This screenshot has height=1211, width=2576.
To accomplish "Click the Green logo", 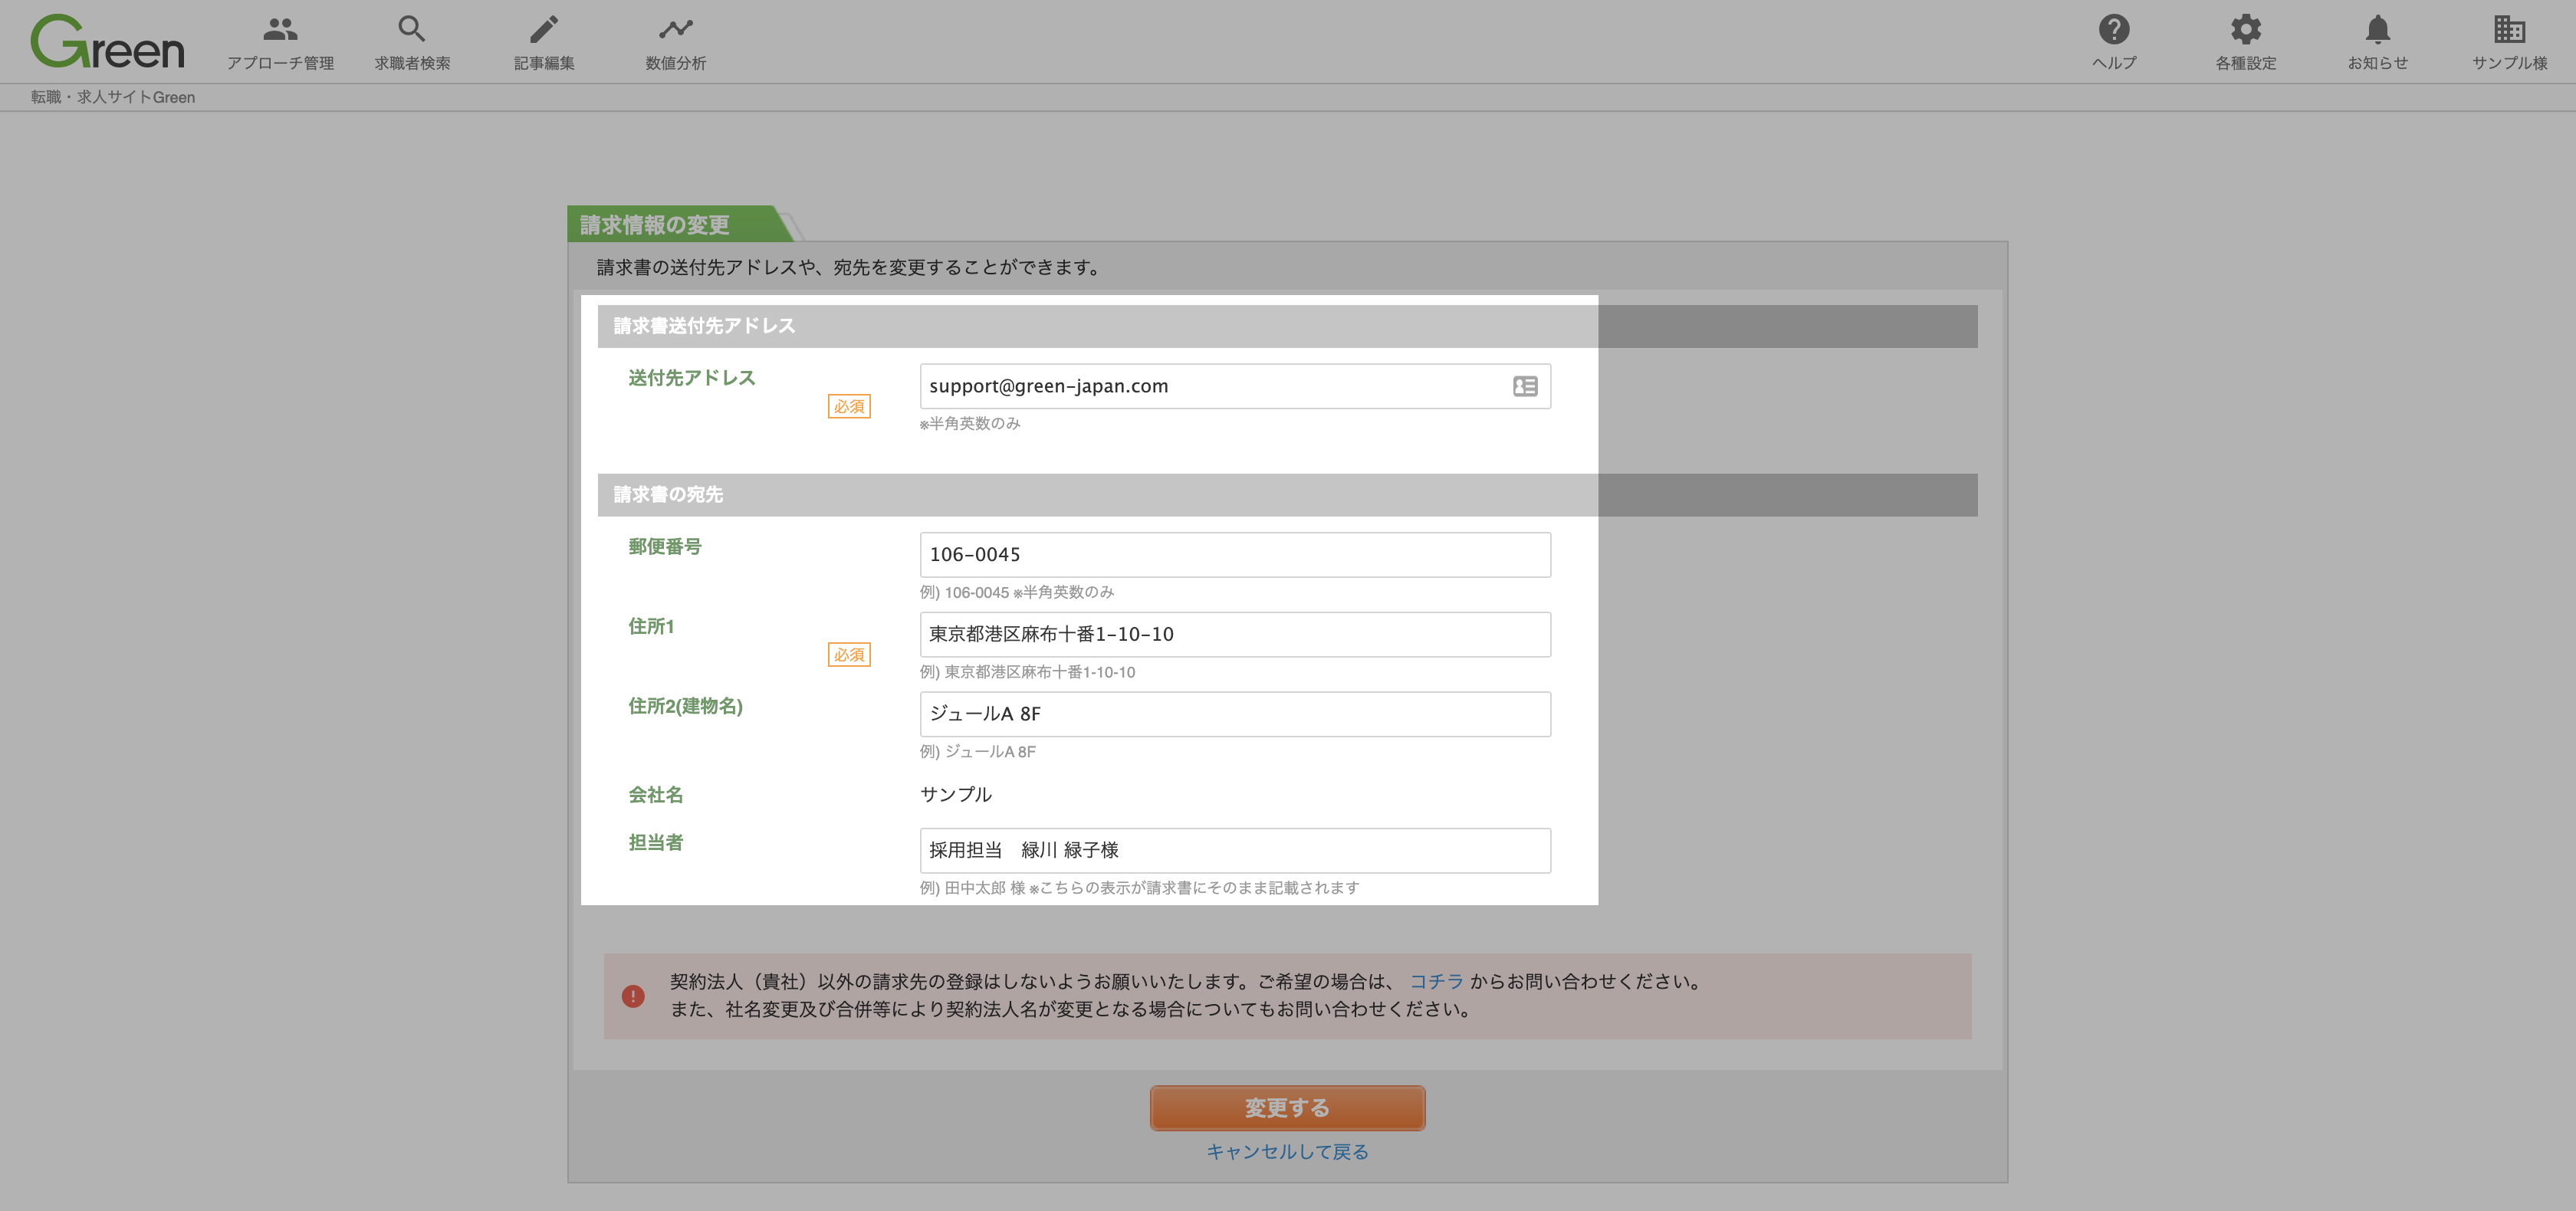I will tap(107, 42).
